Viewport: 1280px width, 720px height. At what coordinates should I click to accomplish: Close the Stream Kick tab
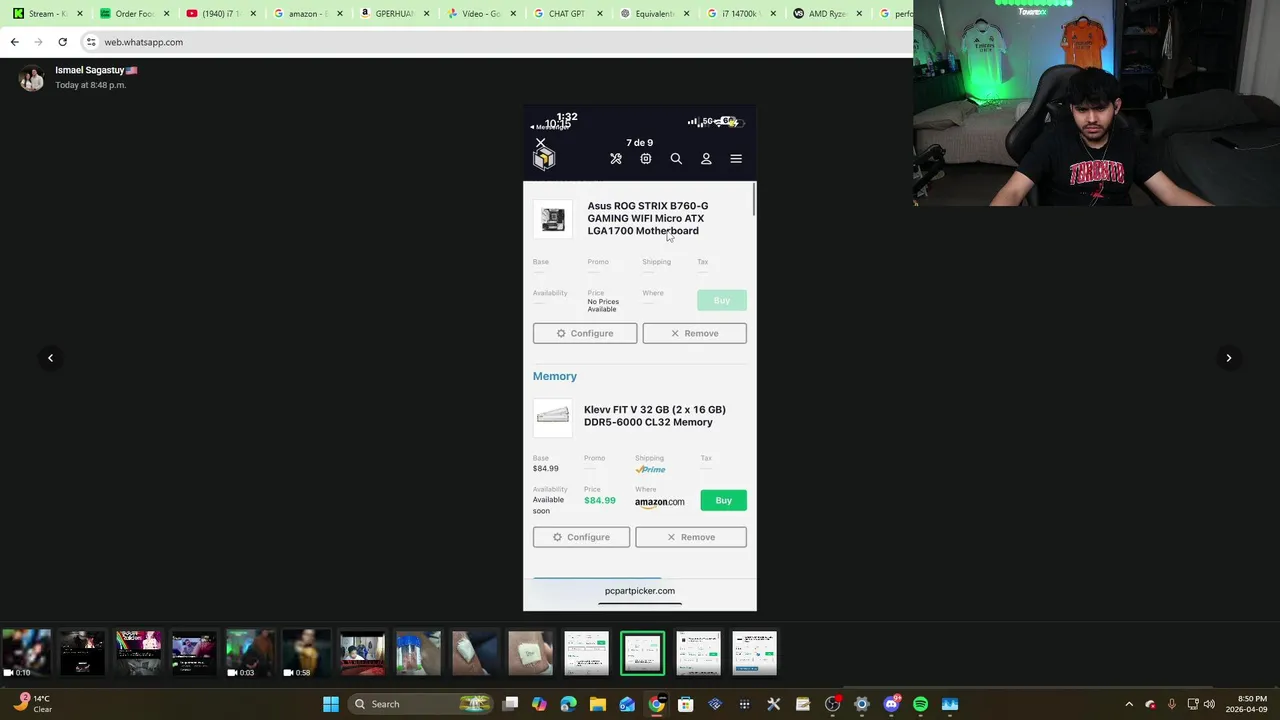80,14
